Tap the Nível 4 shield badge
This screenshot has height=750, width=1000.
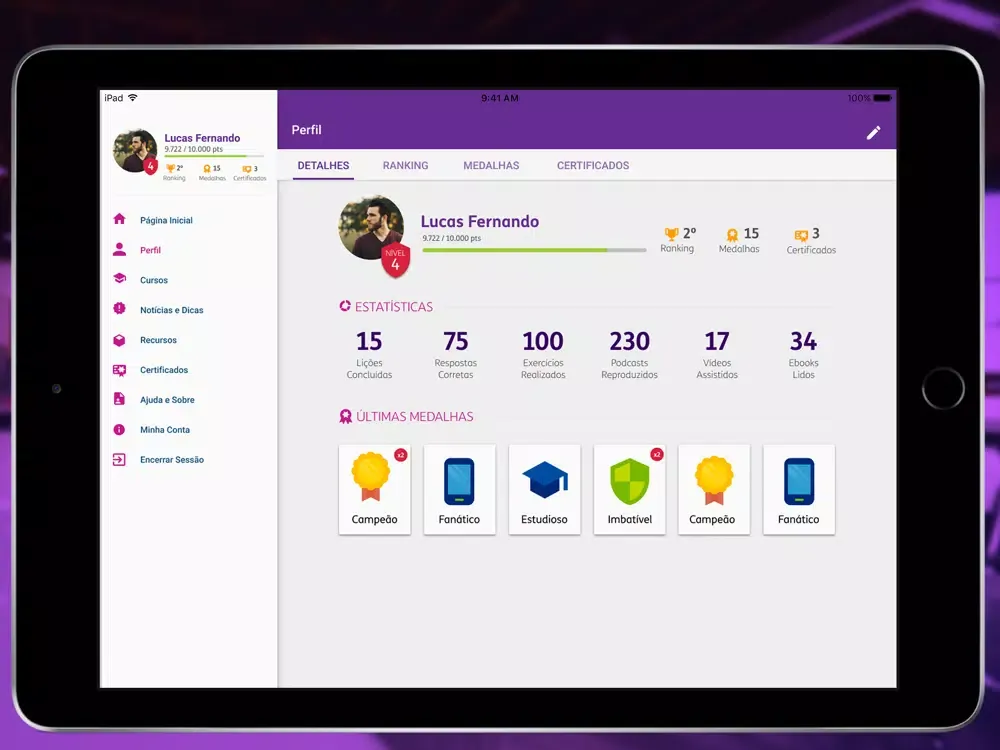pyautogui.click(x=395, y=260)
